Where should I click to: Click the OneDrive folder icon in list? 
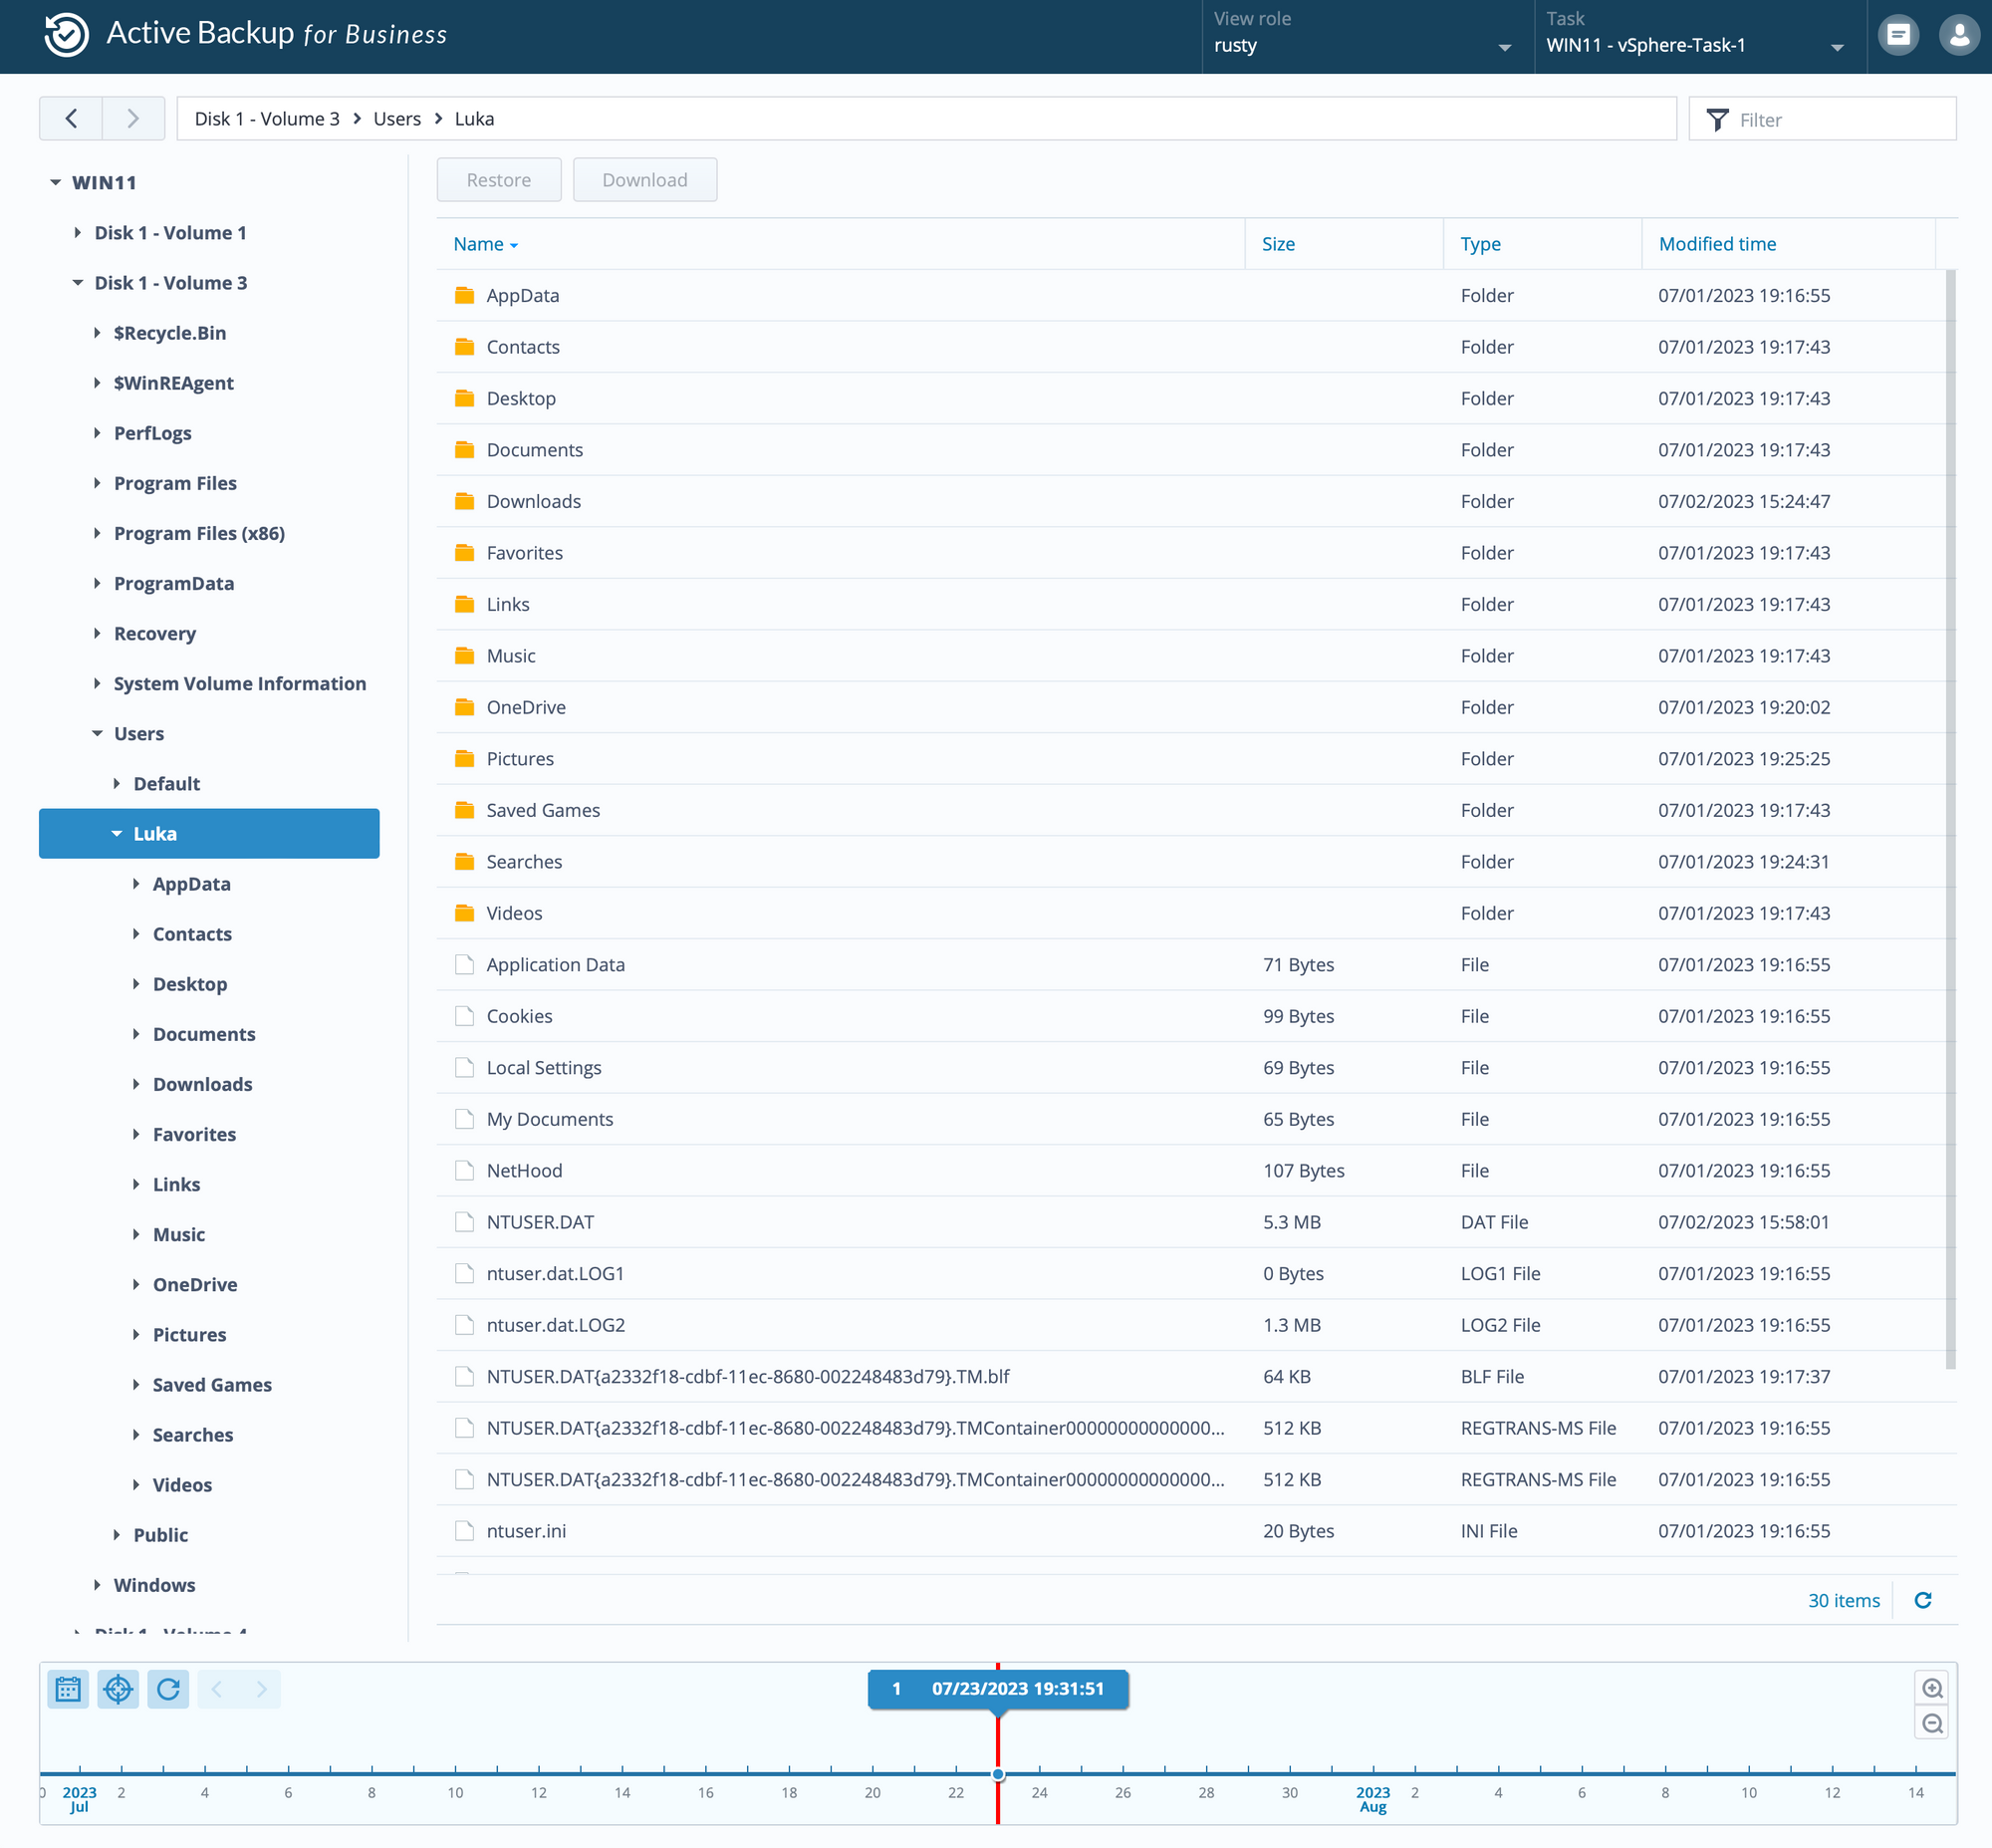pyautogui.click(x=464, y=707)
